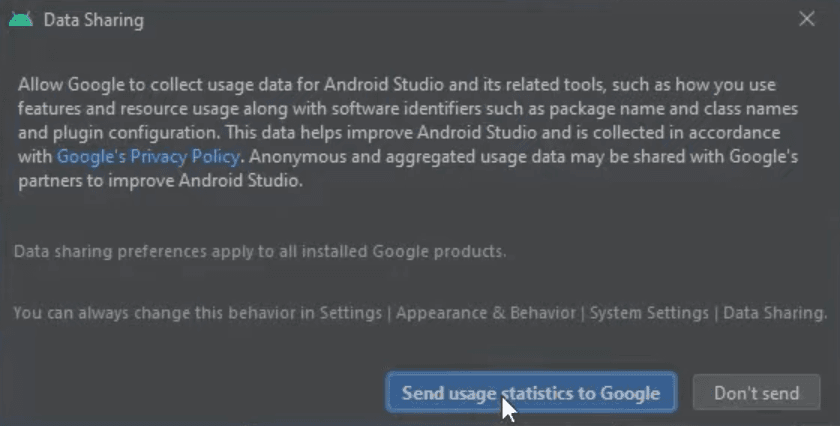
Task: Click paragraph starting 'Allow Google to collect usage data'
Action: coord(408,132)
